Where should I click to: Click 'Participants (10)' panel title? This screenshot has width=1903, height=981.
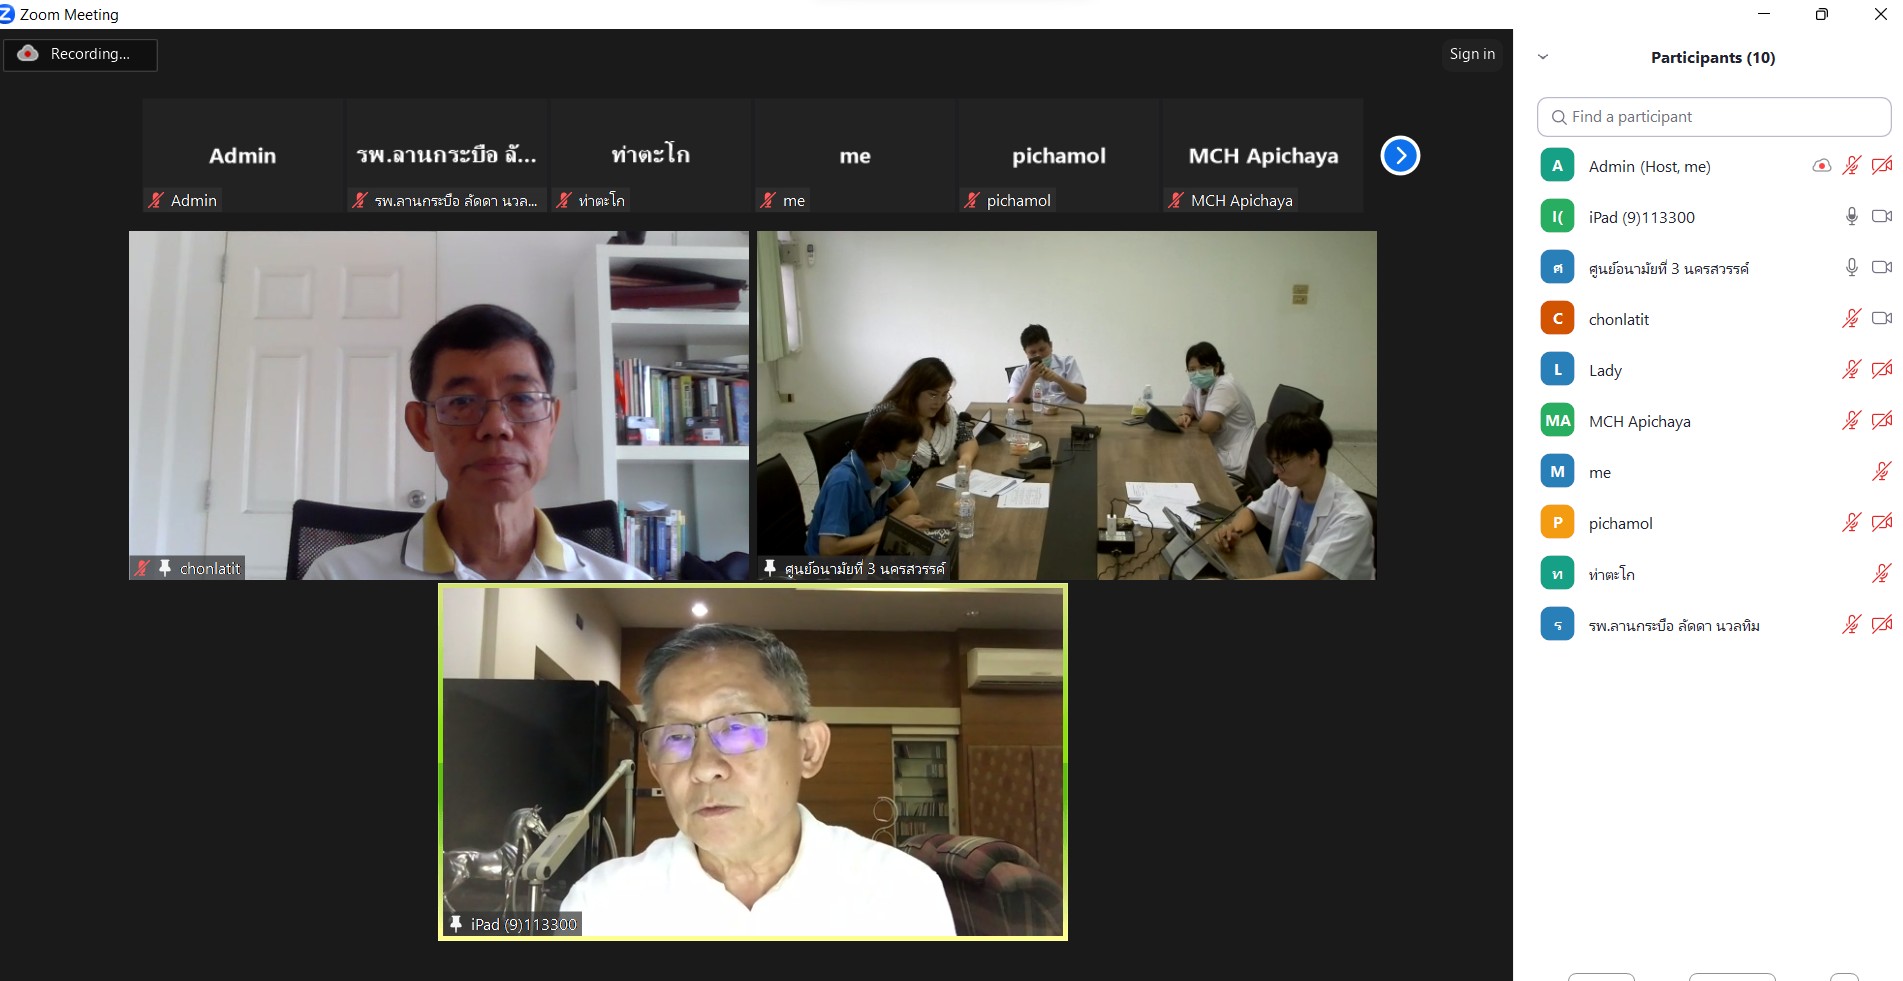(1713, 58)
